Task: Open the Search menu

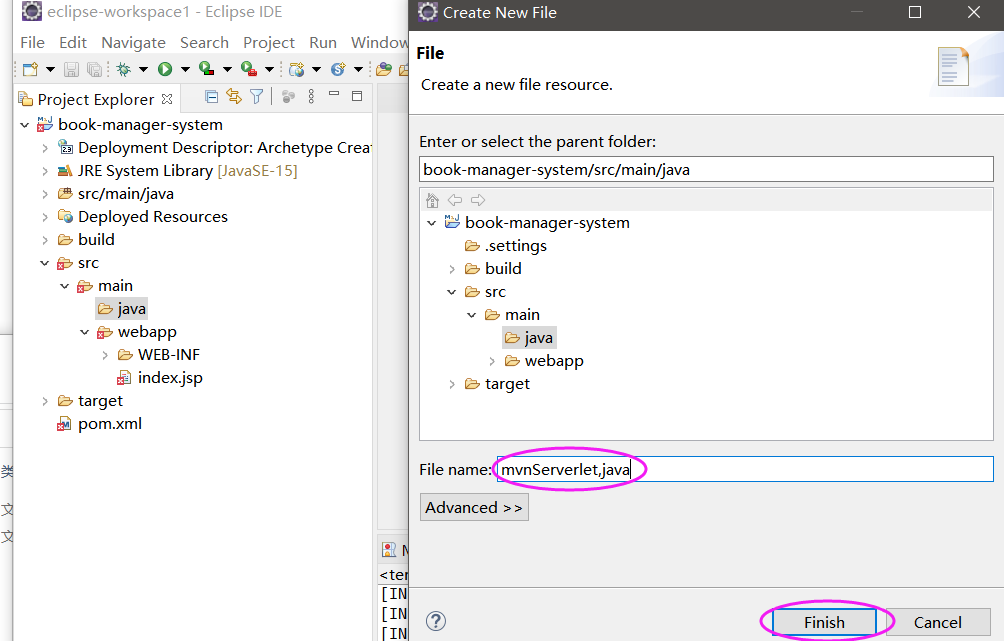Action: (204, 43)
